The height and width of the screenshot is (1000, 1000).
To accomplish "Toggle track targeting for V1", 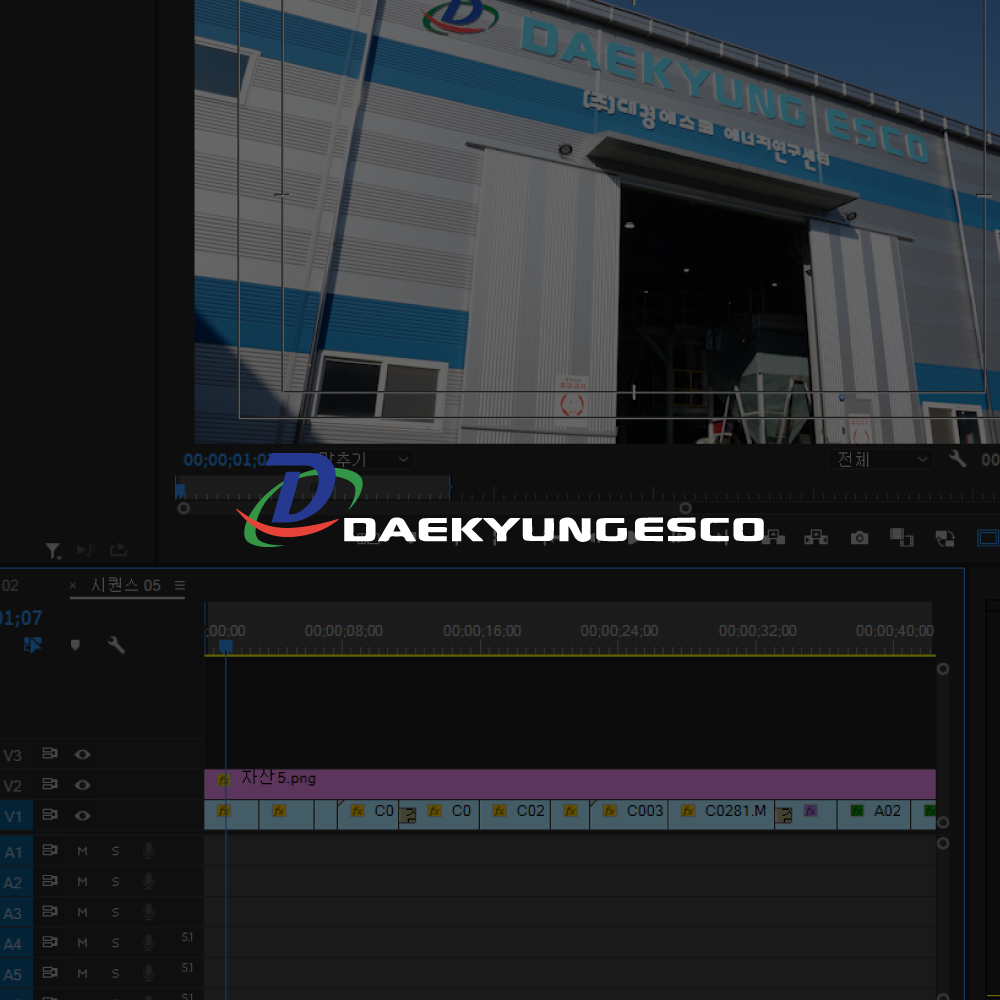I will [x=14, y=816].
